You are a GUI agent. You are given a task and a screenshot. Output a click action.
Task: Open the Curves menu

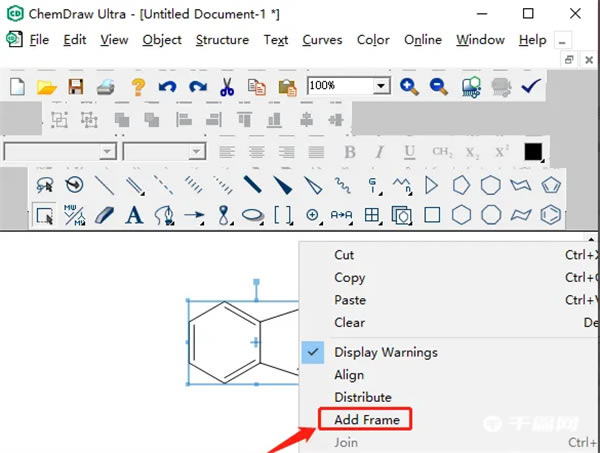pos(322,40)
